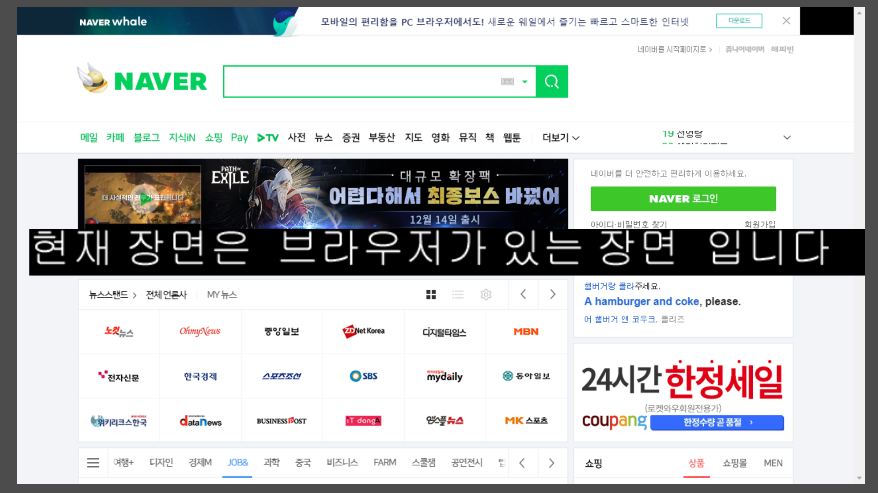This screenshot has width=878, height=493.
Task: Open the MBN publisher logo
Action: pyautogui.click(x=526, y=332)
